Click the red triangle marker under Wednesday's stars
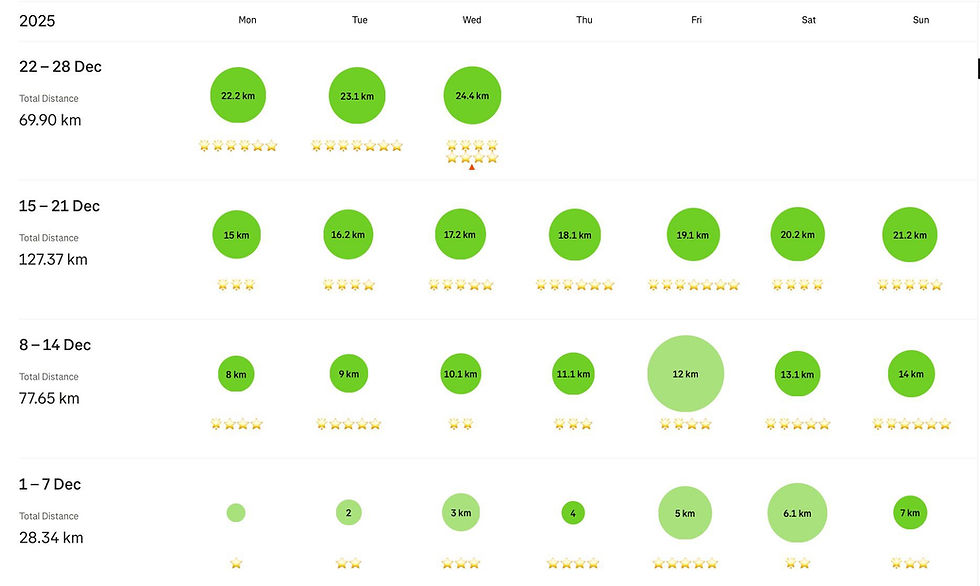 [472, 167]
